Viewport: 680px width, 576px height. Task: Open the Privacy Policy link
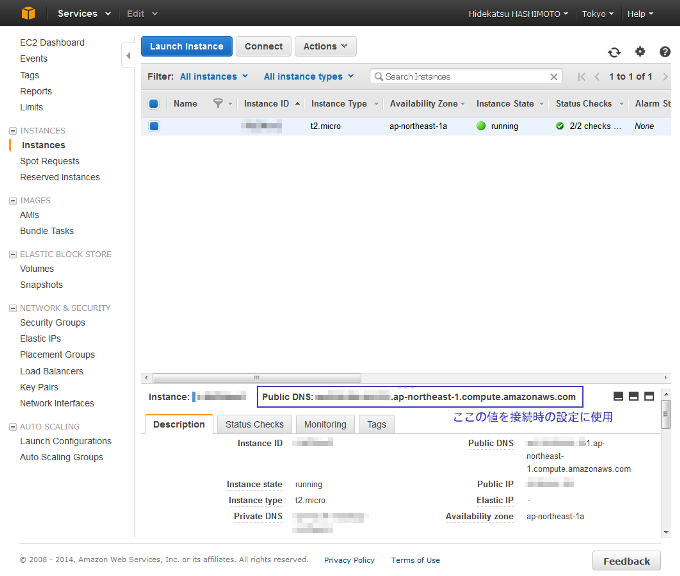point(350,560)
